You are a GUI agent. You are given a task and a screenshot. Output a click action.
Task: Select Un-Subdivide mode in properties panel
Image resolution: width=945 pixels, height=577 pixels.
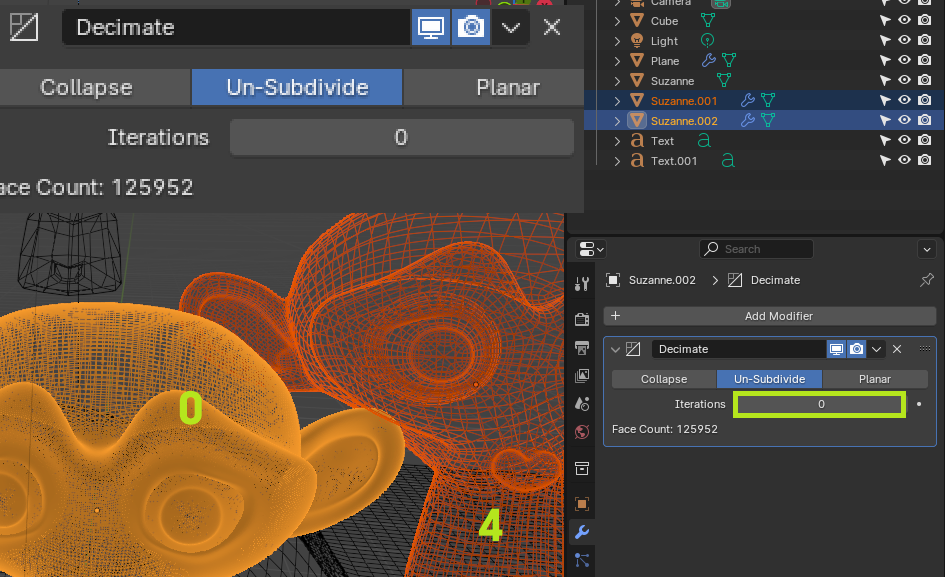[x=769, y=379]
